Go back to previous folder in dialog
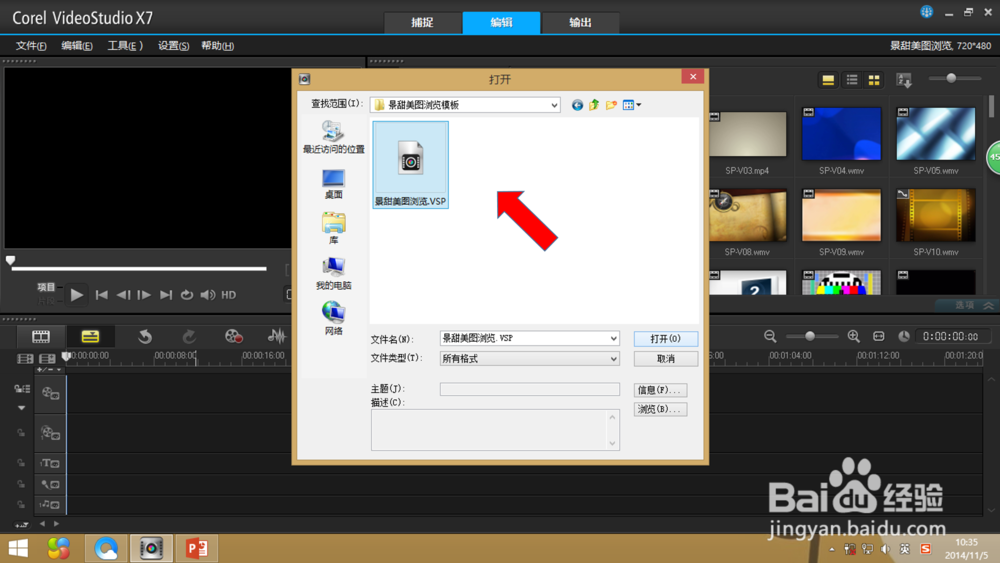Screen dimensions: 1000x563 [x=577, y=105]
